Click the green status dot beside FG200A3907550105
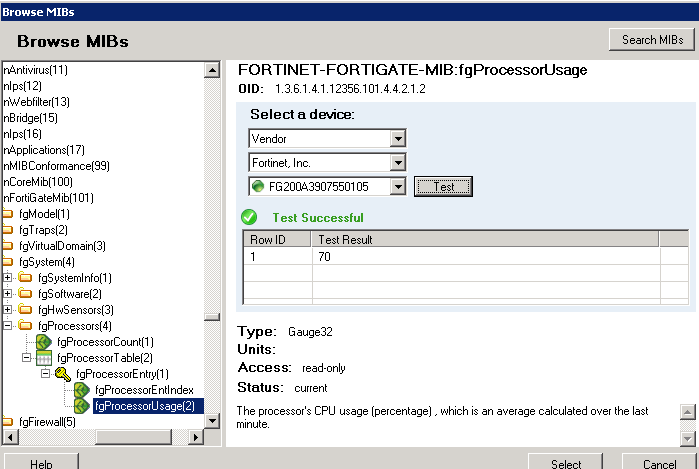This screenshot has height=469, width=699. click(258, 186)
